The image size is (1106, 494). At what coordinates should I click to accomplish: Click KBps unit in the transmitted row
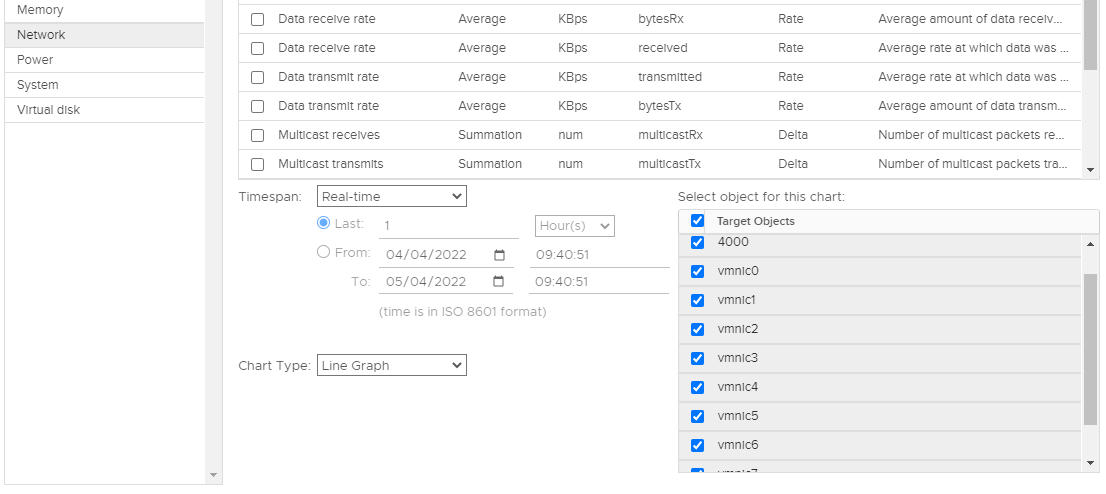point(572,77)
